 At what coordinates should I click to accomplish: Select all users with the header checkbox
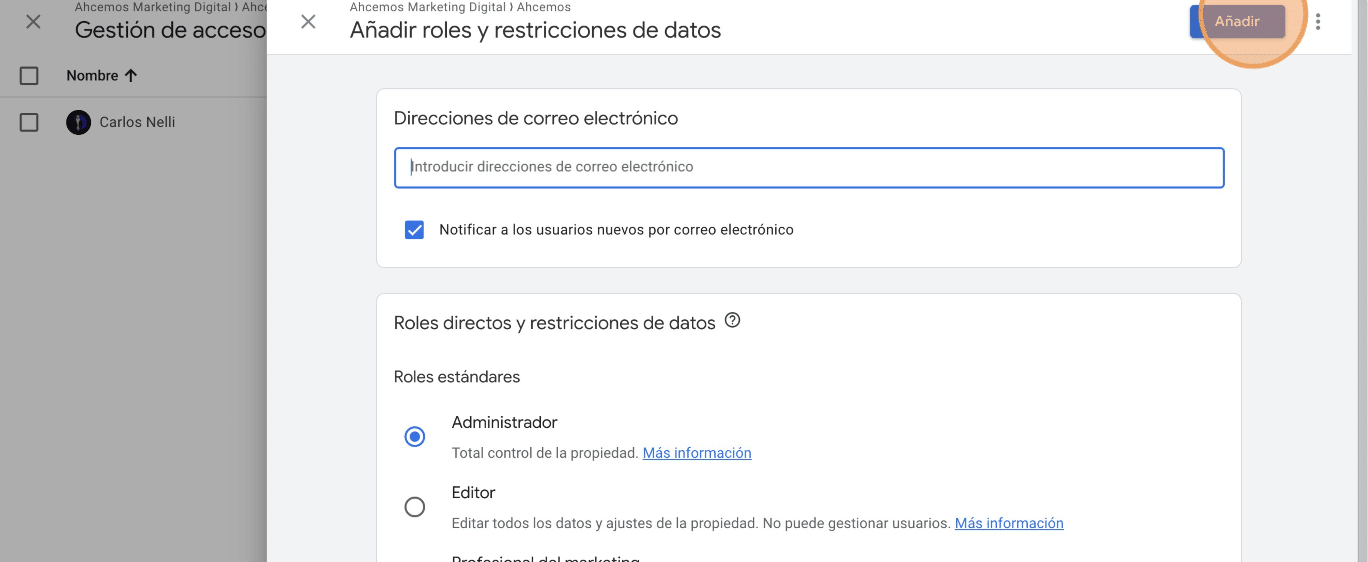pos(29,76)
